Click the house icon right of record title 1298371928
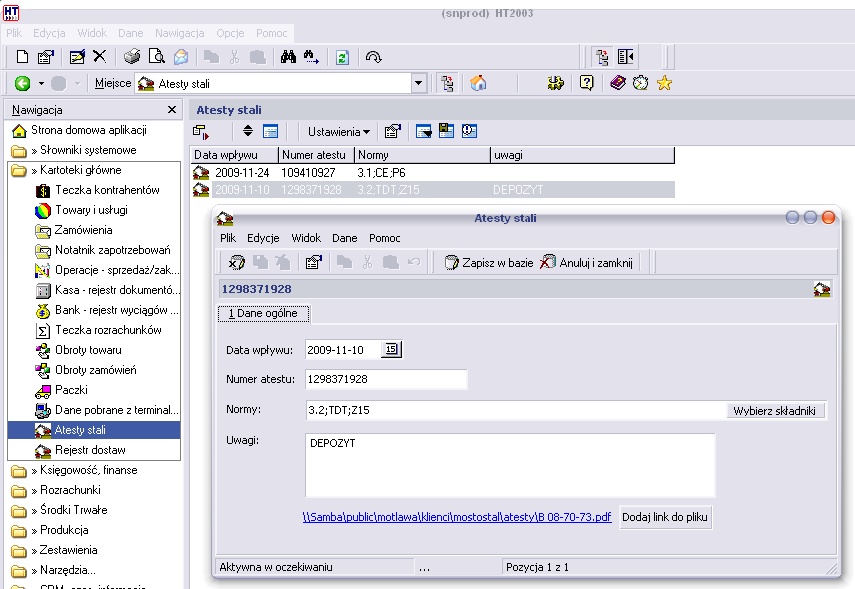The height and width of the screenshot is (589, 855). [822, 289]
